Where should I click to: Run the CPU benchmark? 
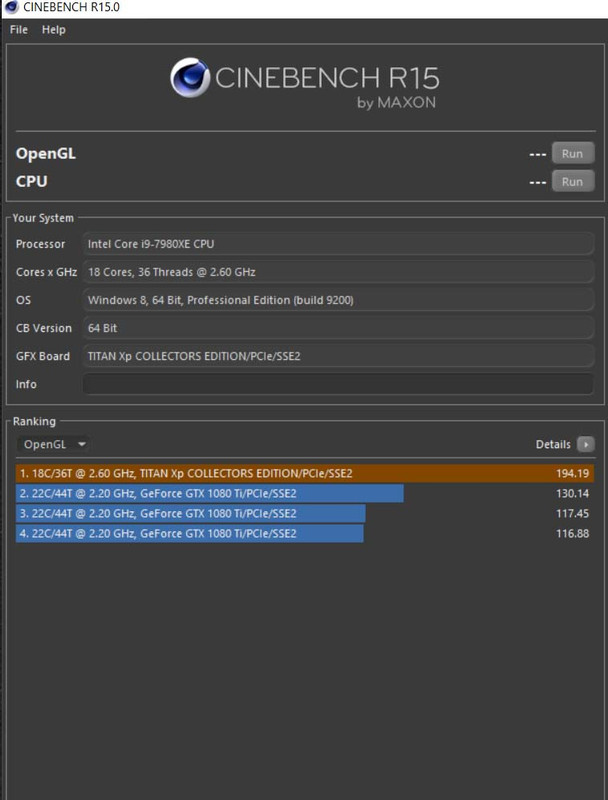[573, 181]
